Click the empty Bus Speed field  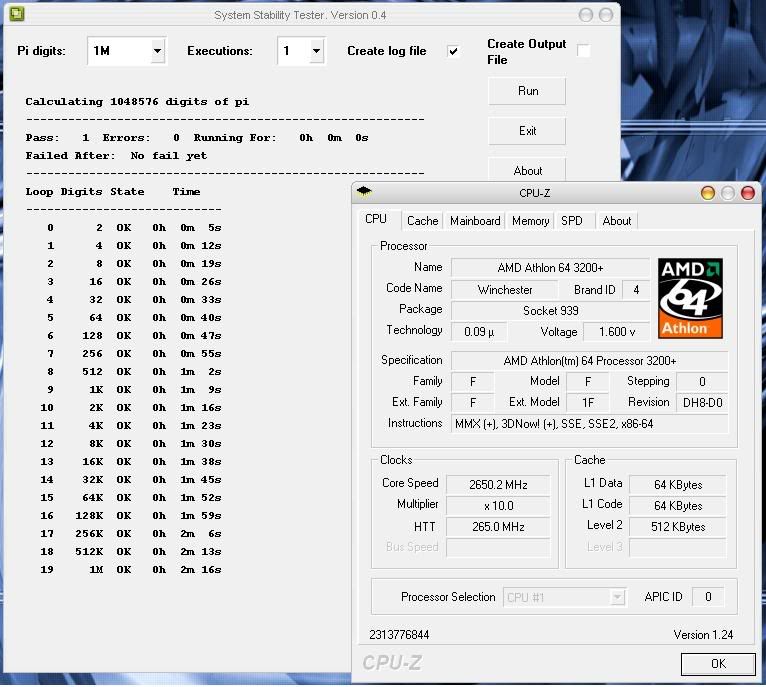click(498, 547)
